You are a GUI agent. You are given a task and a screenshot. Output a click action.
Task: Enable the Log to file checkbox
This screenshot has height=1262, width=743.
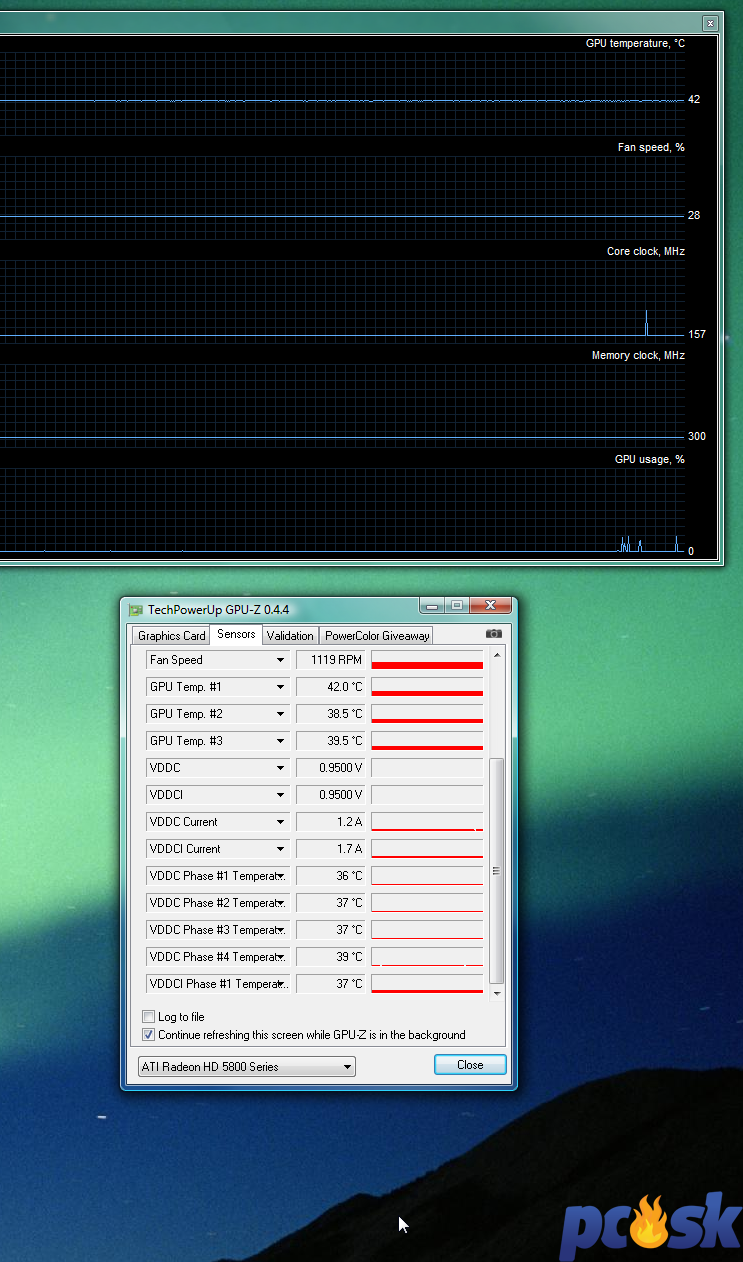[149, 1017]
